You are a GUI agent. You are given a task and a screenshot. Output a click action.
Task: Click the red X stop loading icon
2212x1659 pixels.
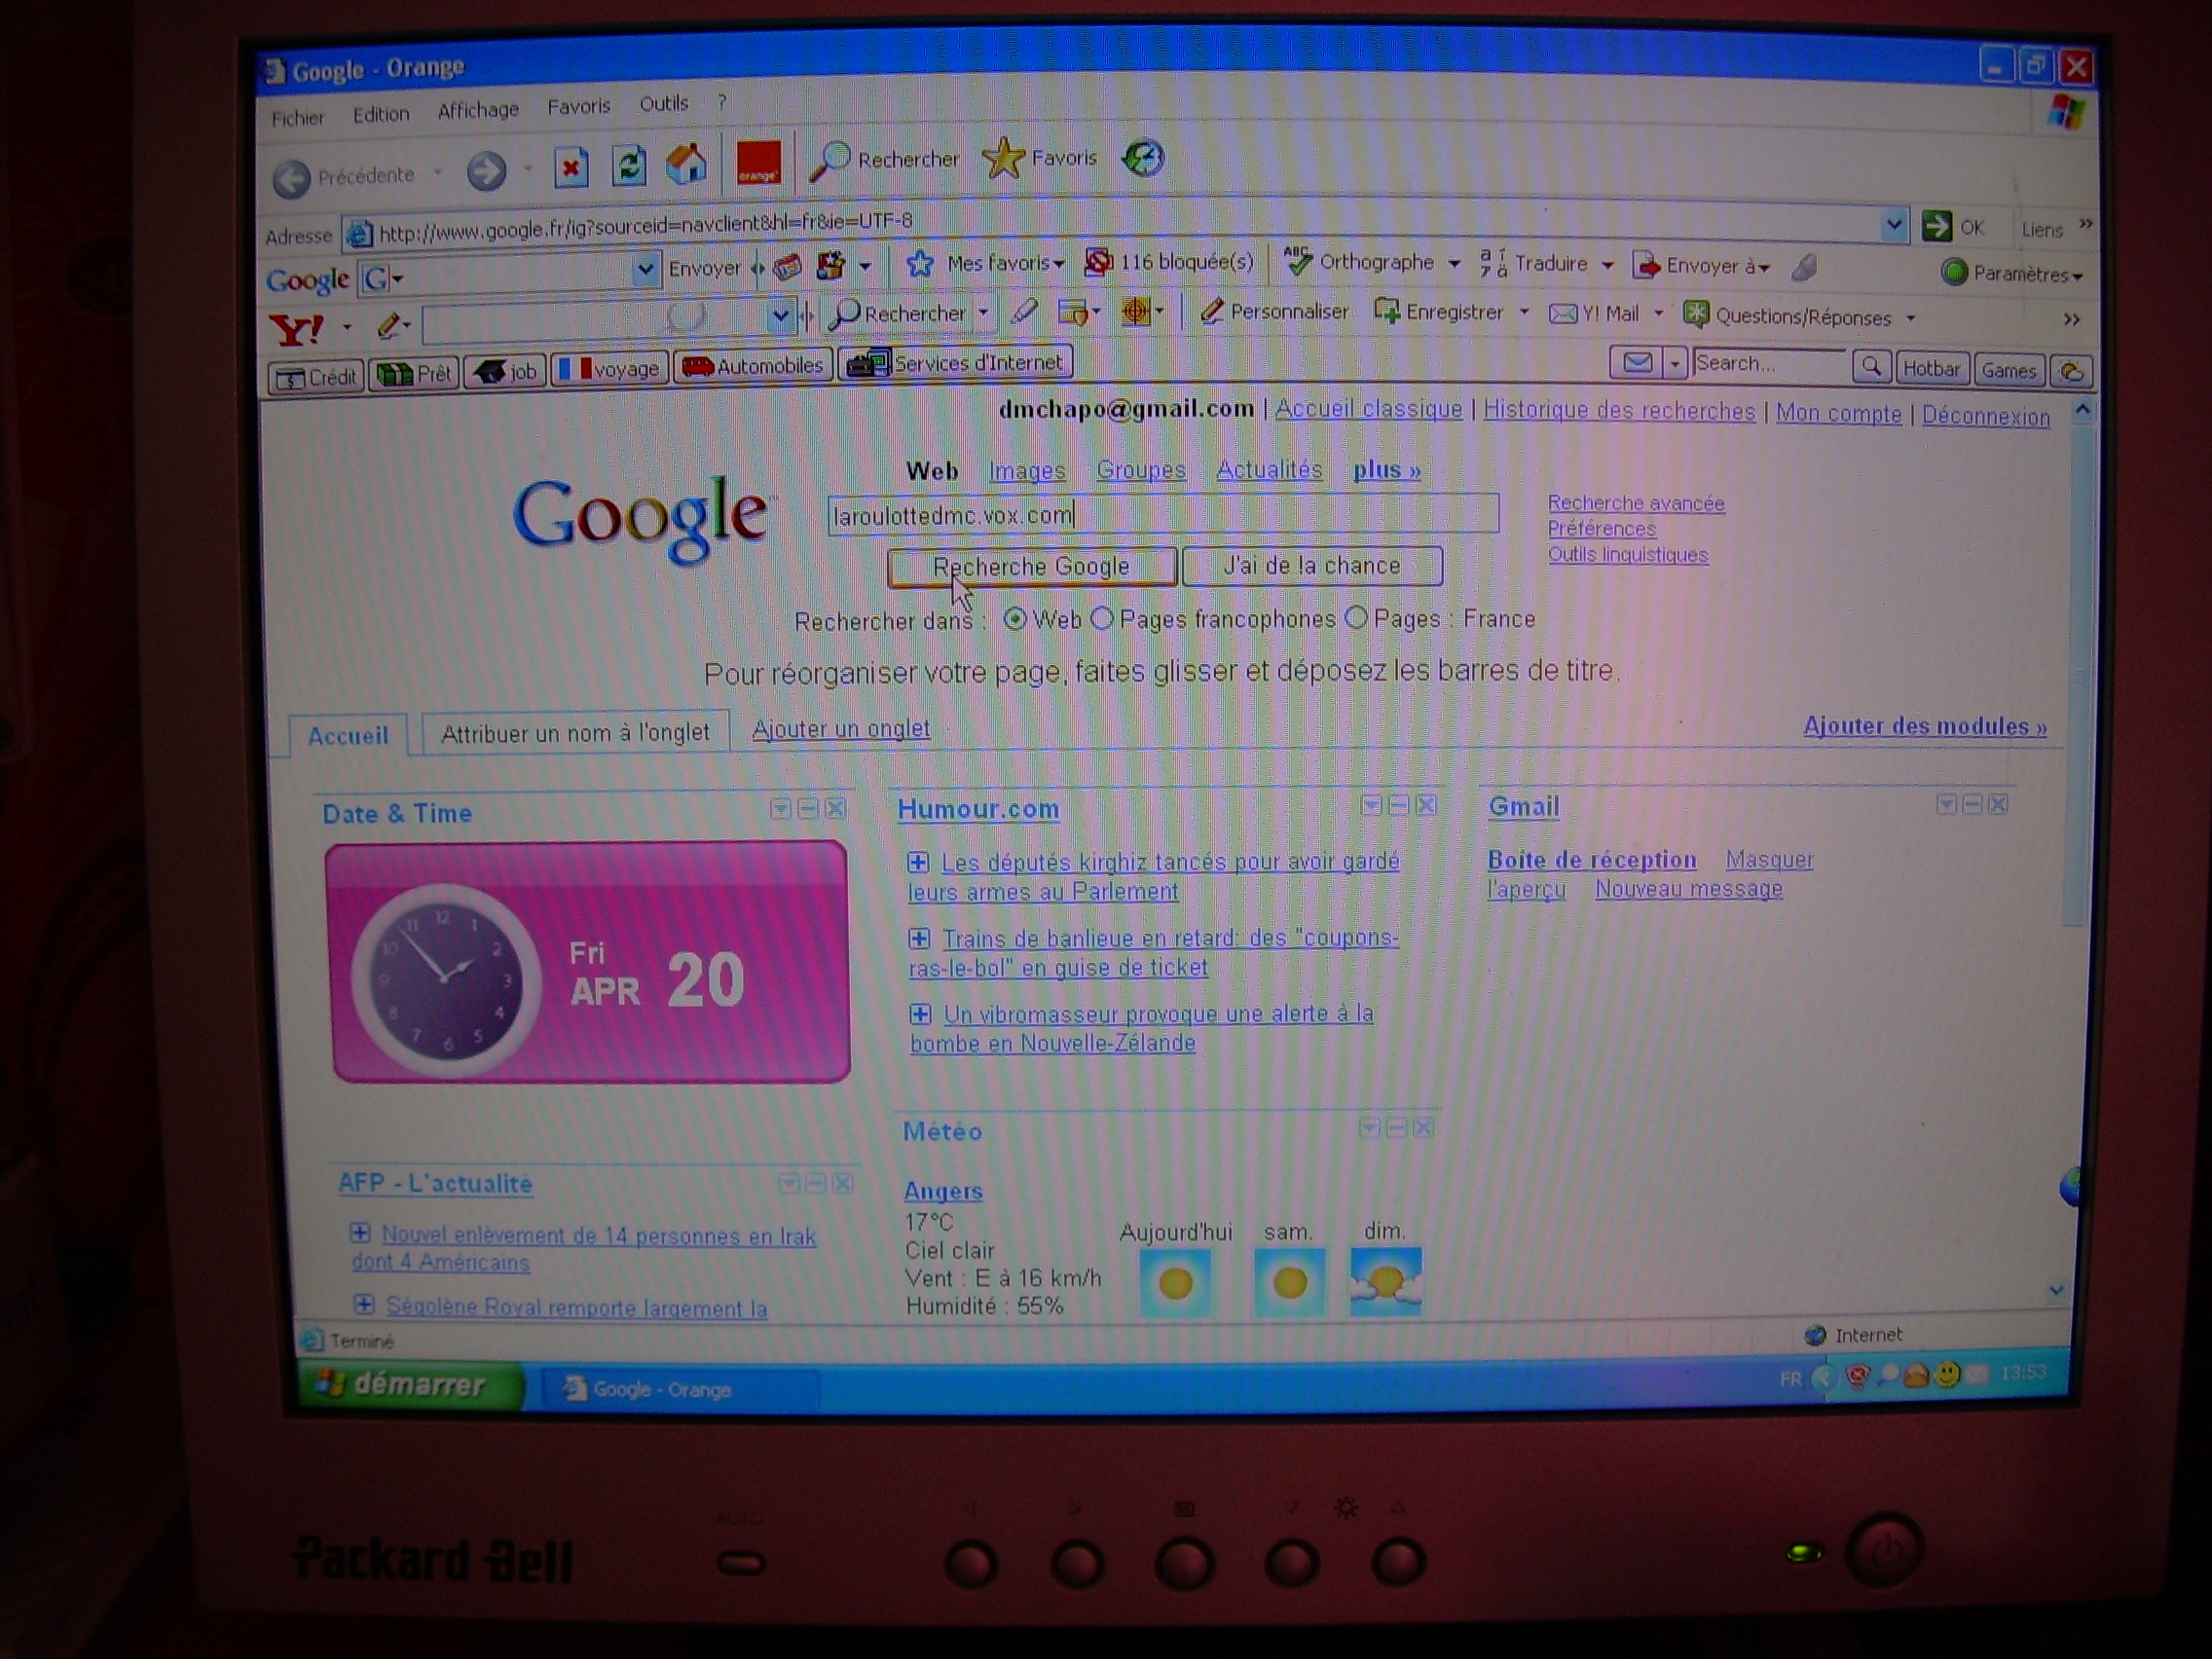tap(571, 167)
